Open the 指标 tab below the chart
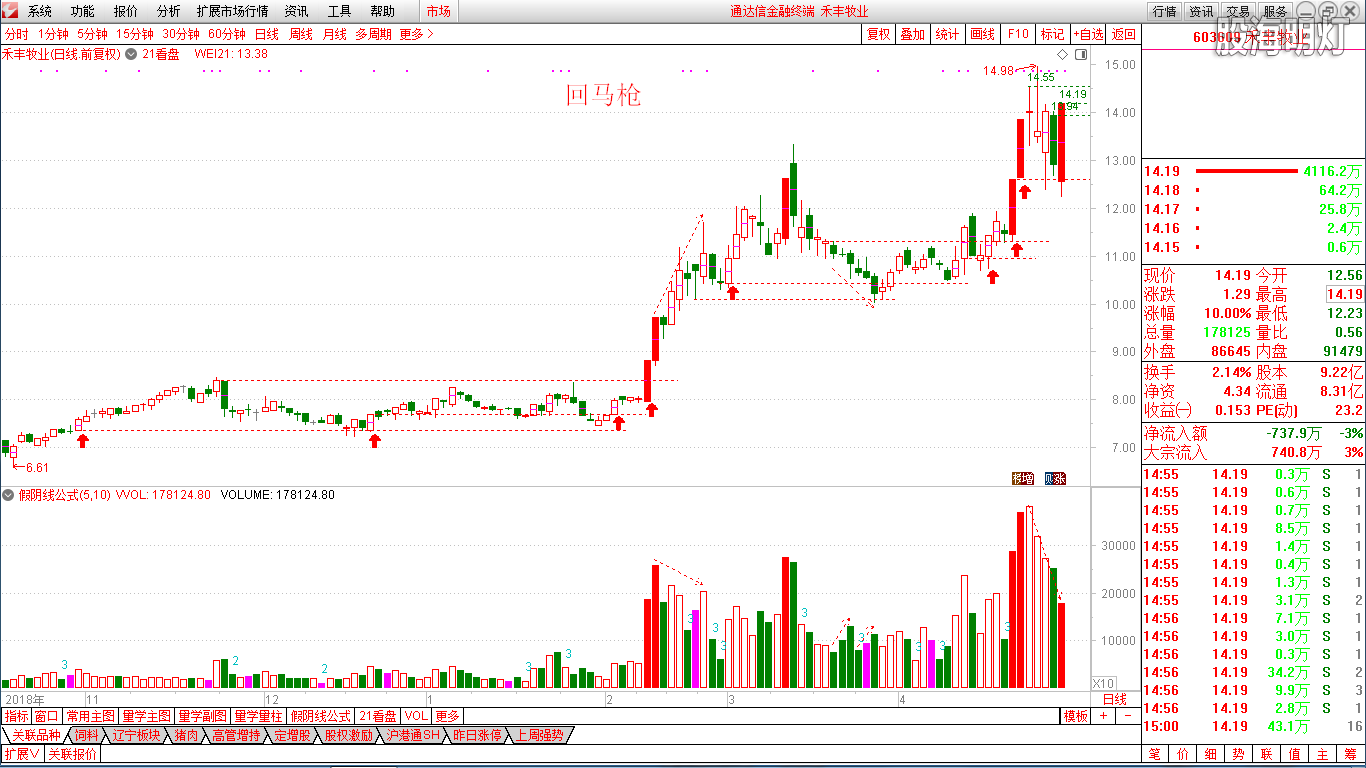This screenshot has height=768, width=1366. [x=16, y=716]
